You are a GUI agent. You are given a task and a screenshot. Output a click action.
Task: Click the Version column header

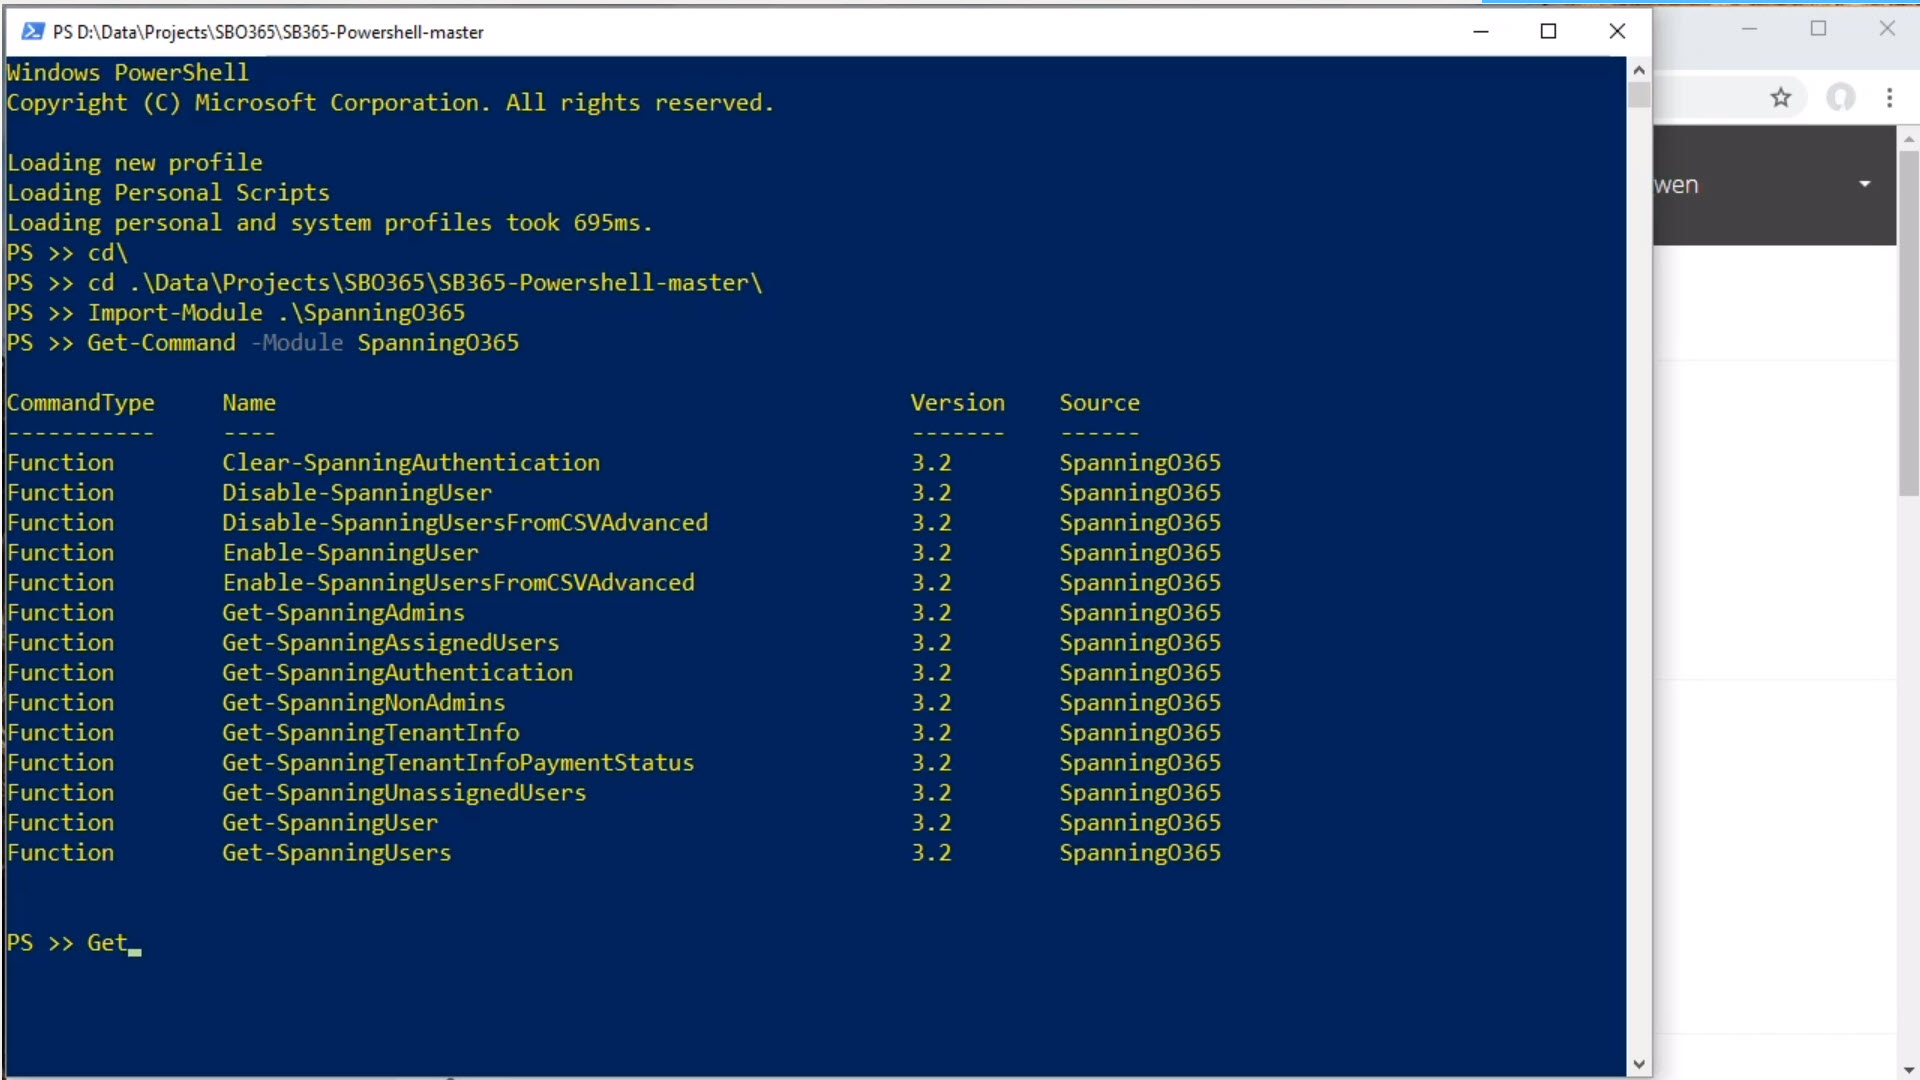(x=957, y=403)
